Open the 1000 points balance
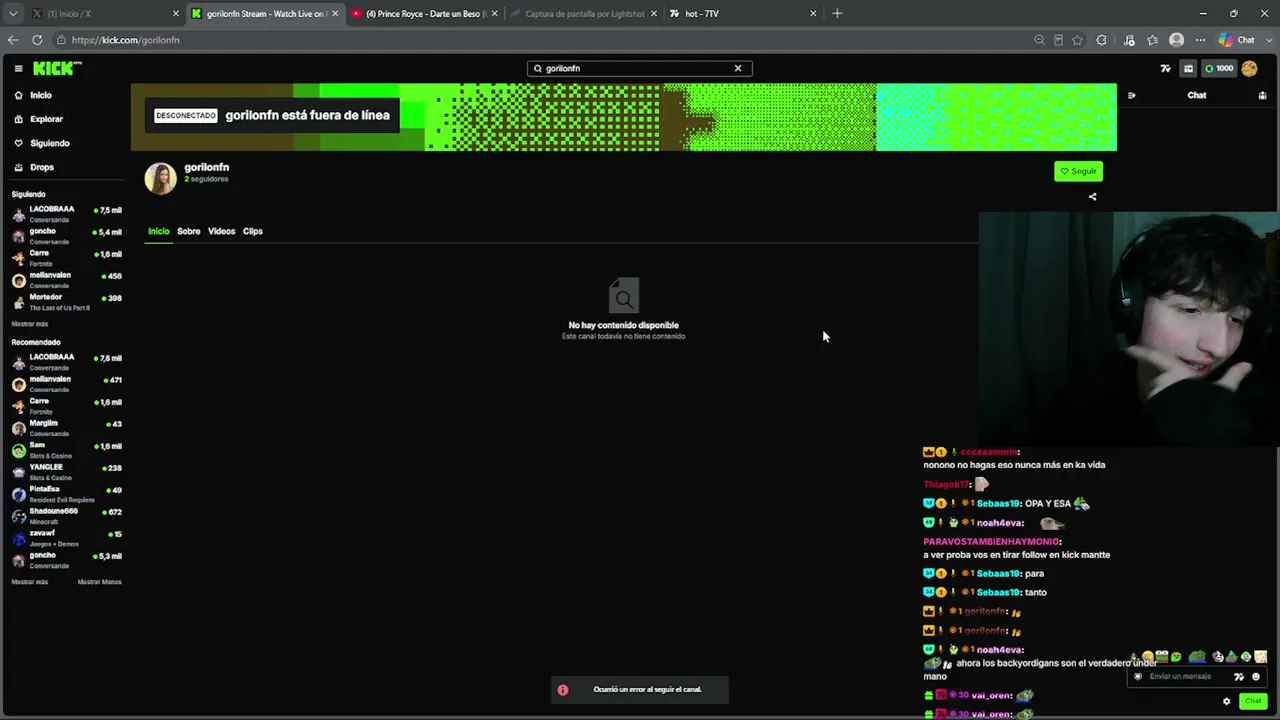The height and width of the screenshot is (720, 1280). pyautogui.click(x=1219, y=68)
